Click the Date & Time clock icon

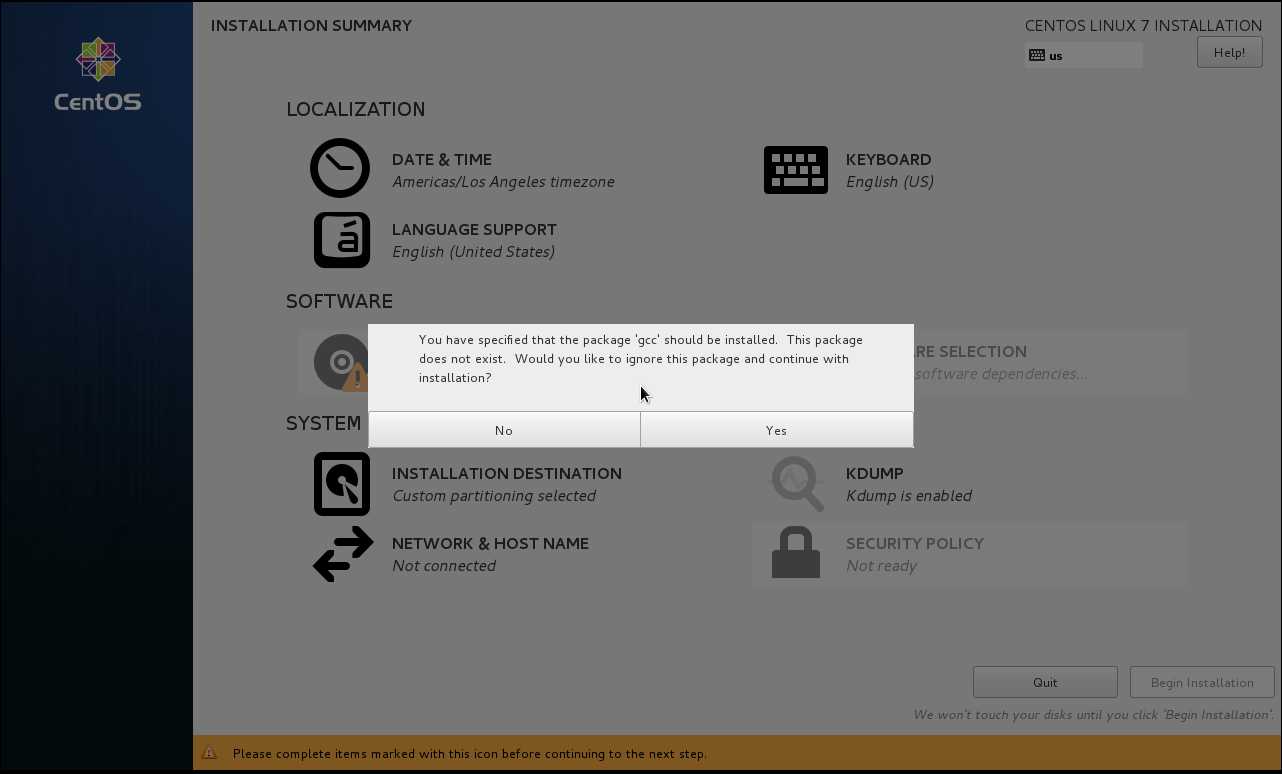[340, 168]
